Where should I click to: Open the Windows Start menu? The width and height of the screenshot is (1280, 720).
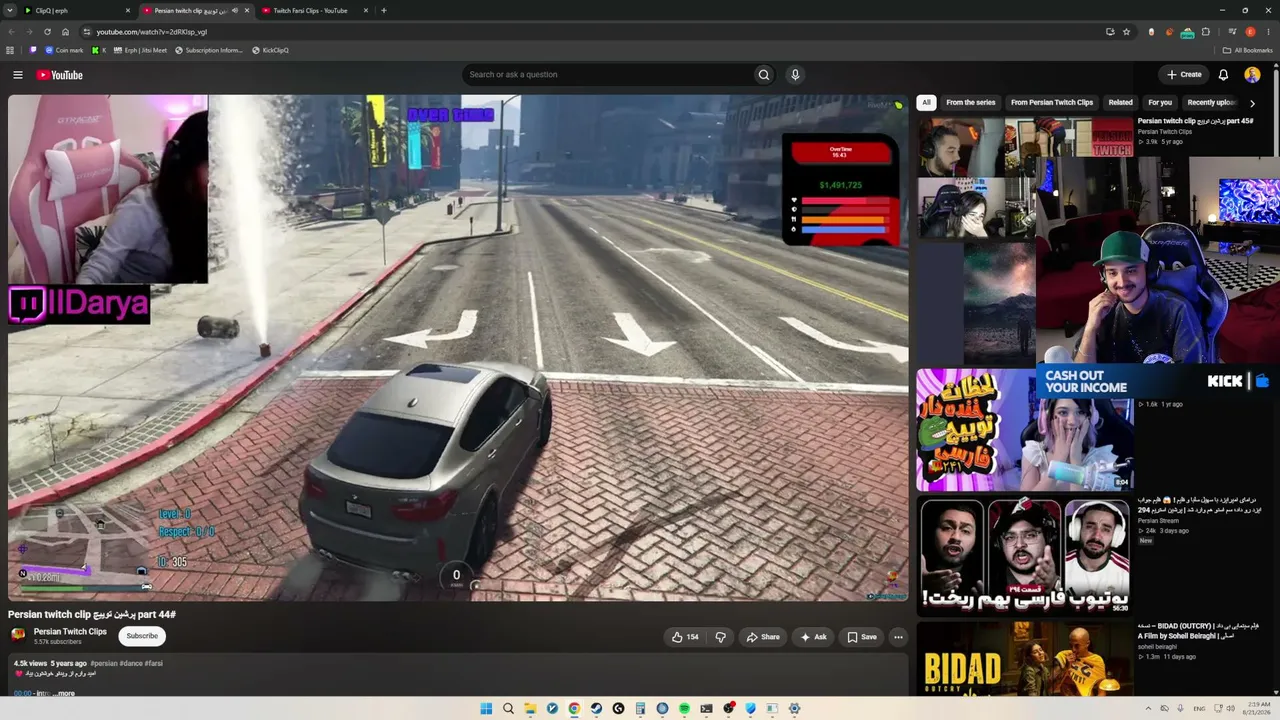[486, 709]
